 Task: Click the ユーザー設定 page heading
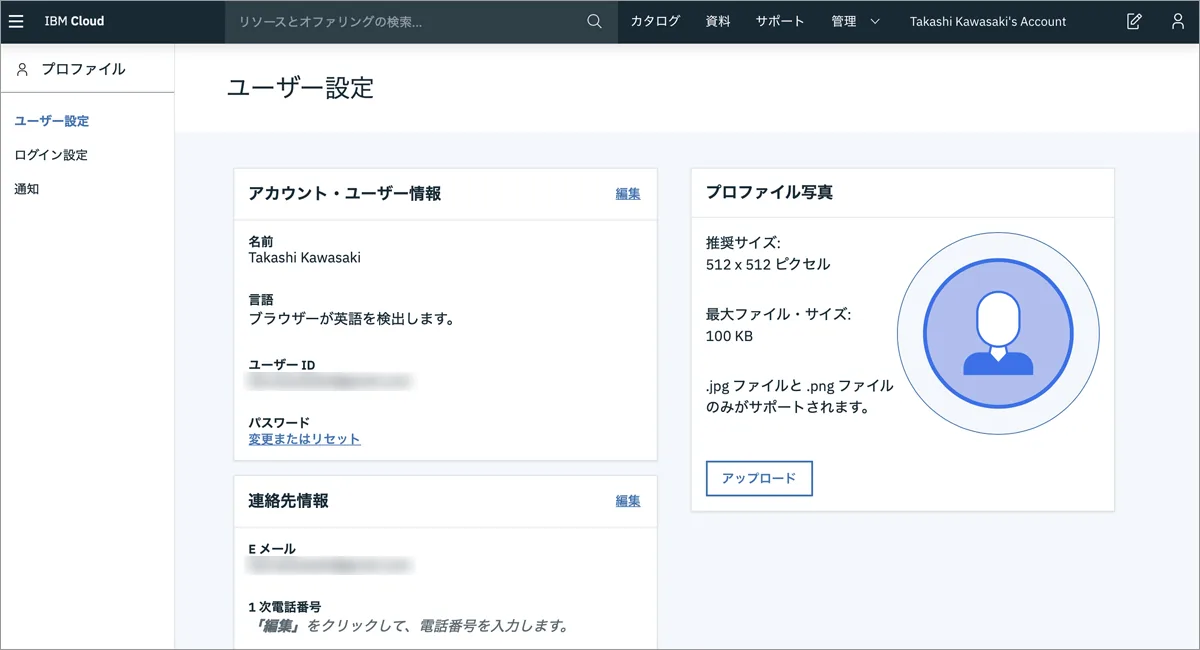coord(300,88)
